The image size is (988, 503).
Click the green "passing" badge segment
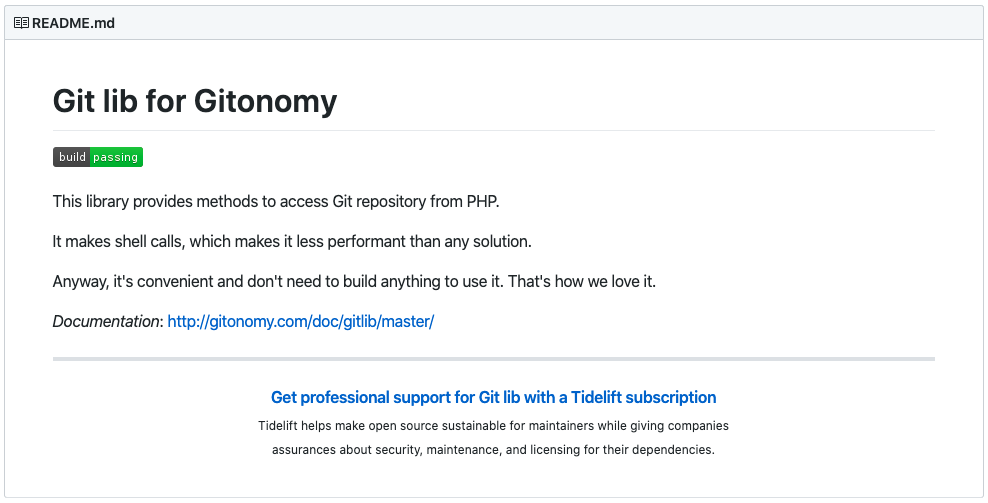coord(117,157)
